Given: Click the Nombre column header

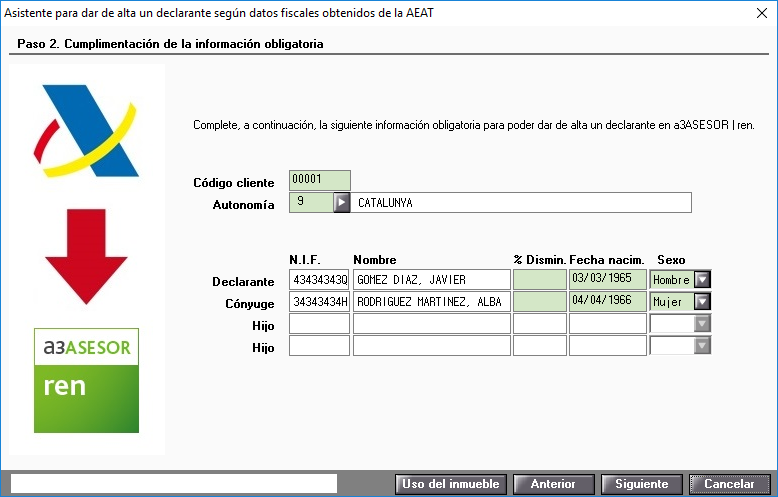Looking at the screenshot, I should pos(375,260).
